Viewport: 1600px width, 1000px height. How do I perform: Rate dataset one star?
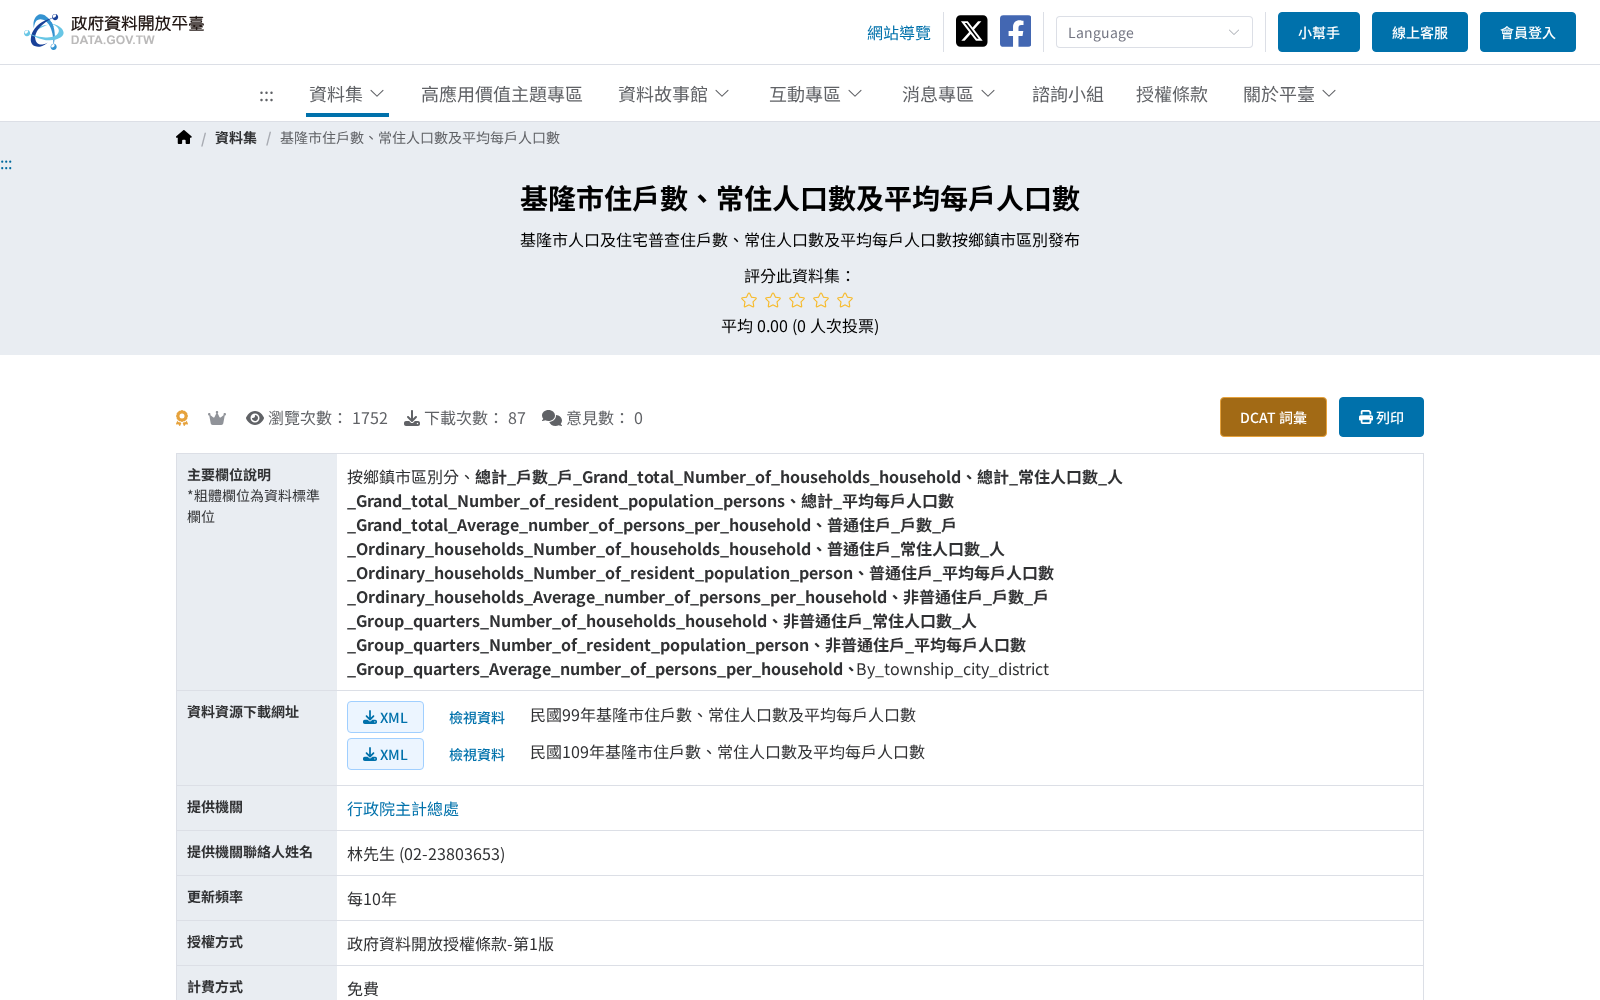(x=749, y=300)
